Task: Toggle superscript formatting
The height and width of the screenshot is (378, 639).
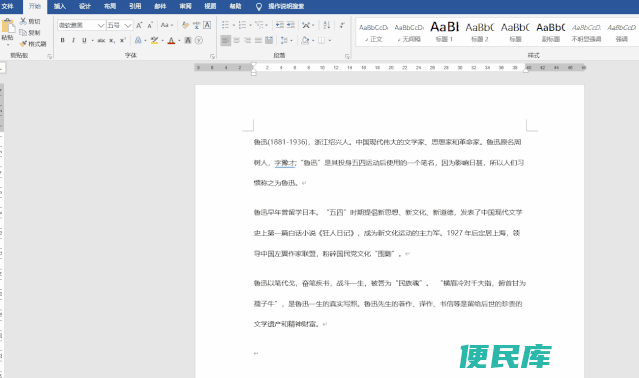Action: (122, 40)
